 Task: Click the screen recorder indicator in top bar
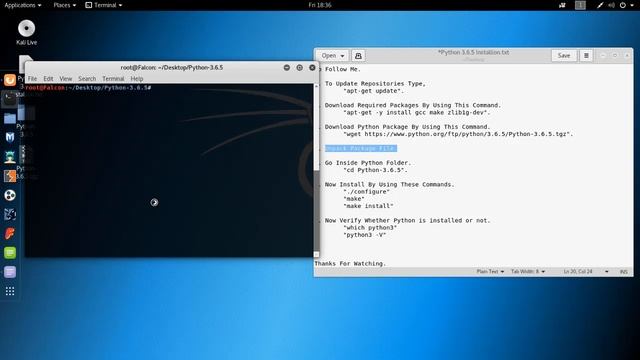[x=562, y=5]
